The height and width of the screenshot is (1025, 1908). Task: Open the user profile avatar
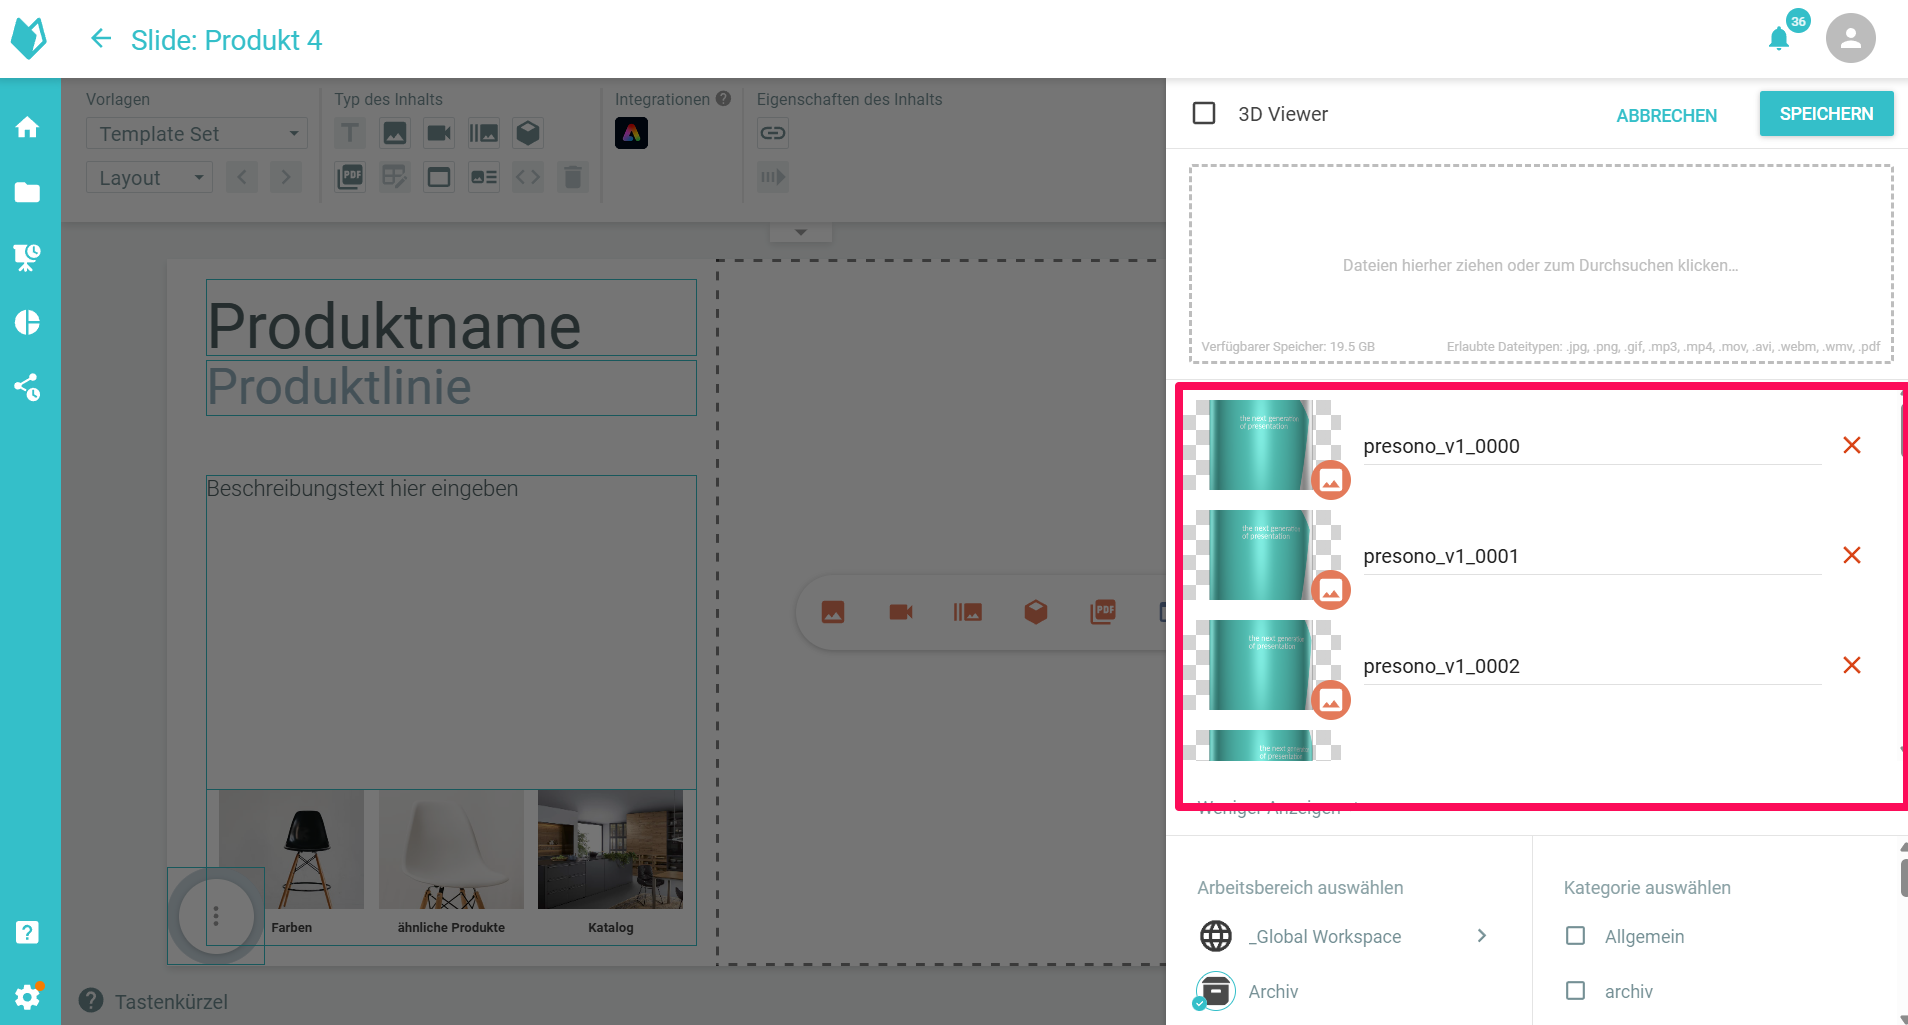point(1849,39)
